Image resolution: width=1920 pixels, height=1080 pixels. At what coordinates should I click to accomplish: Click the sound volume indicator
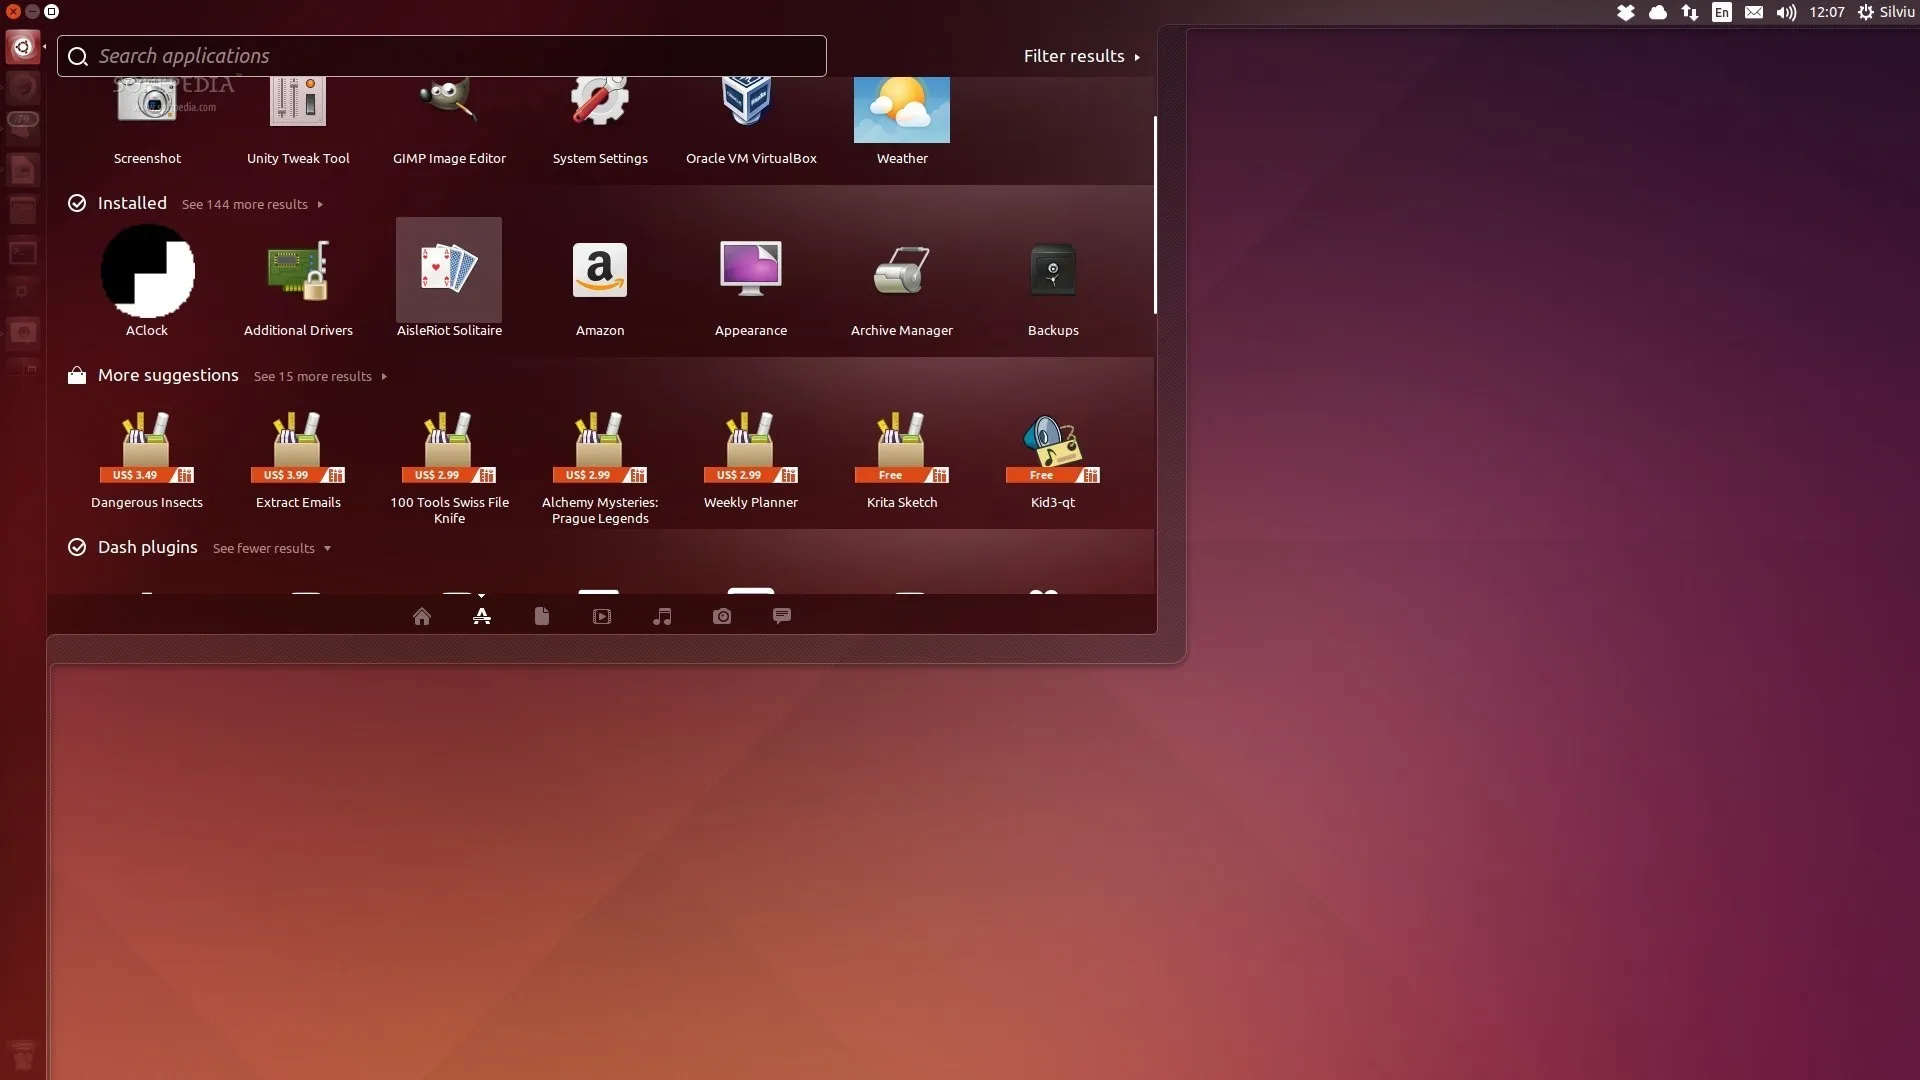[1786, 12]
